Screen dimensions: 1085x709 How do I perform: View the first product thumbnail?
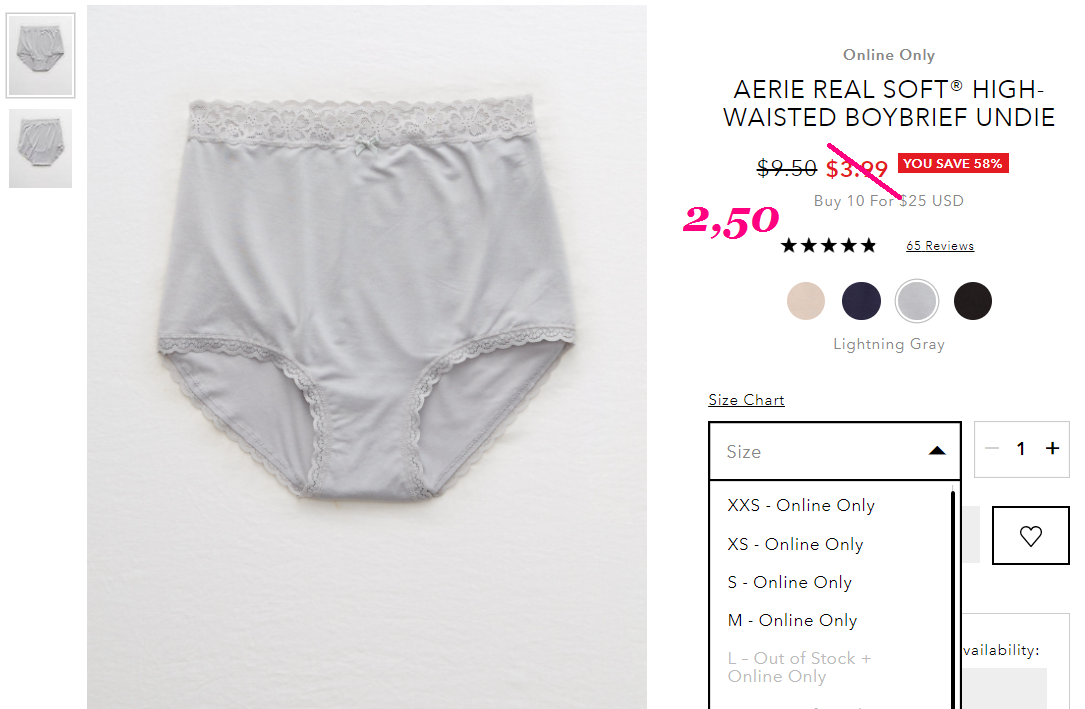40,55
